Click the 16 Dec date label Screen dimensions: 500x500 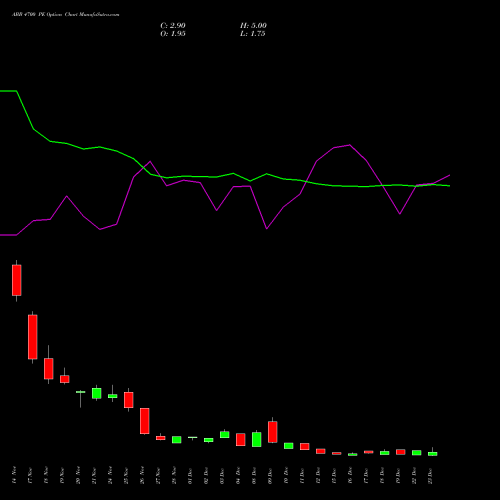click(350, 475)
